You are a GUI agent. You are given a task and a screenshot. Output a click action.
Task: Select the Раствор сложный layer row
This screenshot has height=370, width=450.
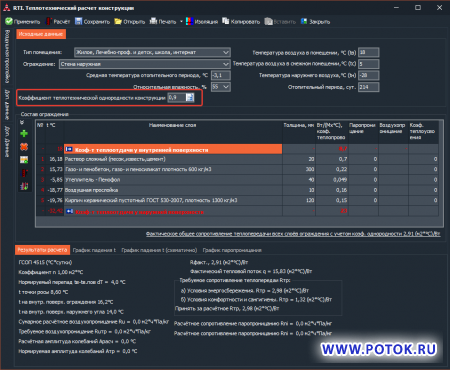237,159
